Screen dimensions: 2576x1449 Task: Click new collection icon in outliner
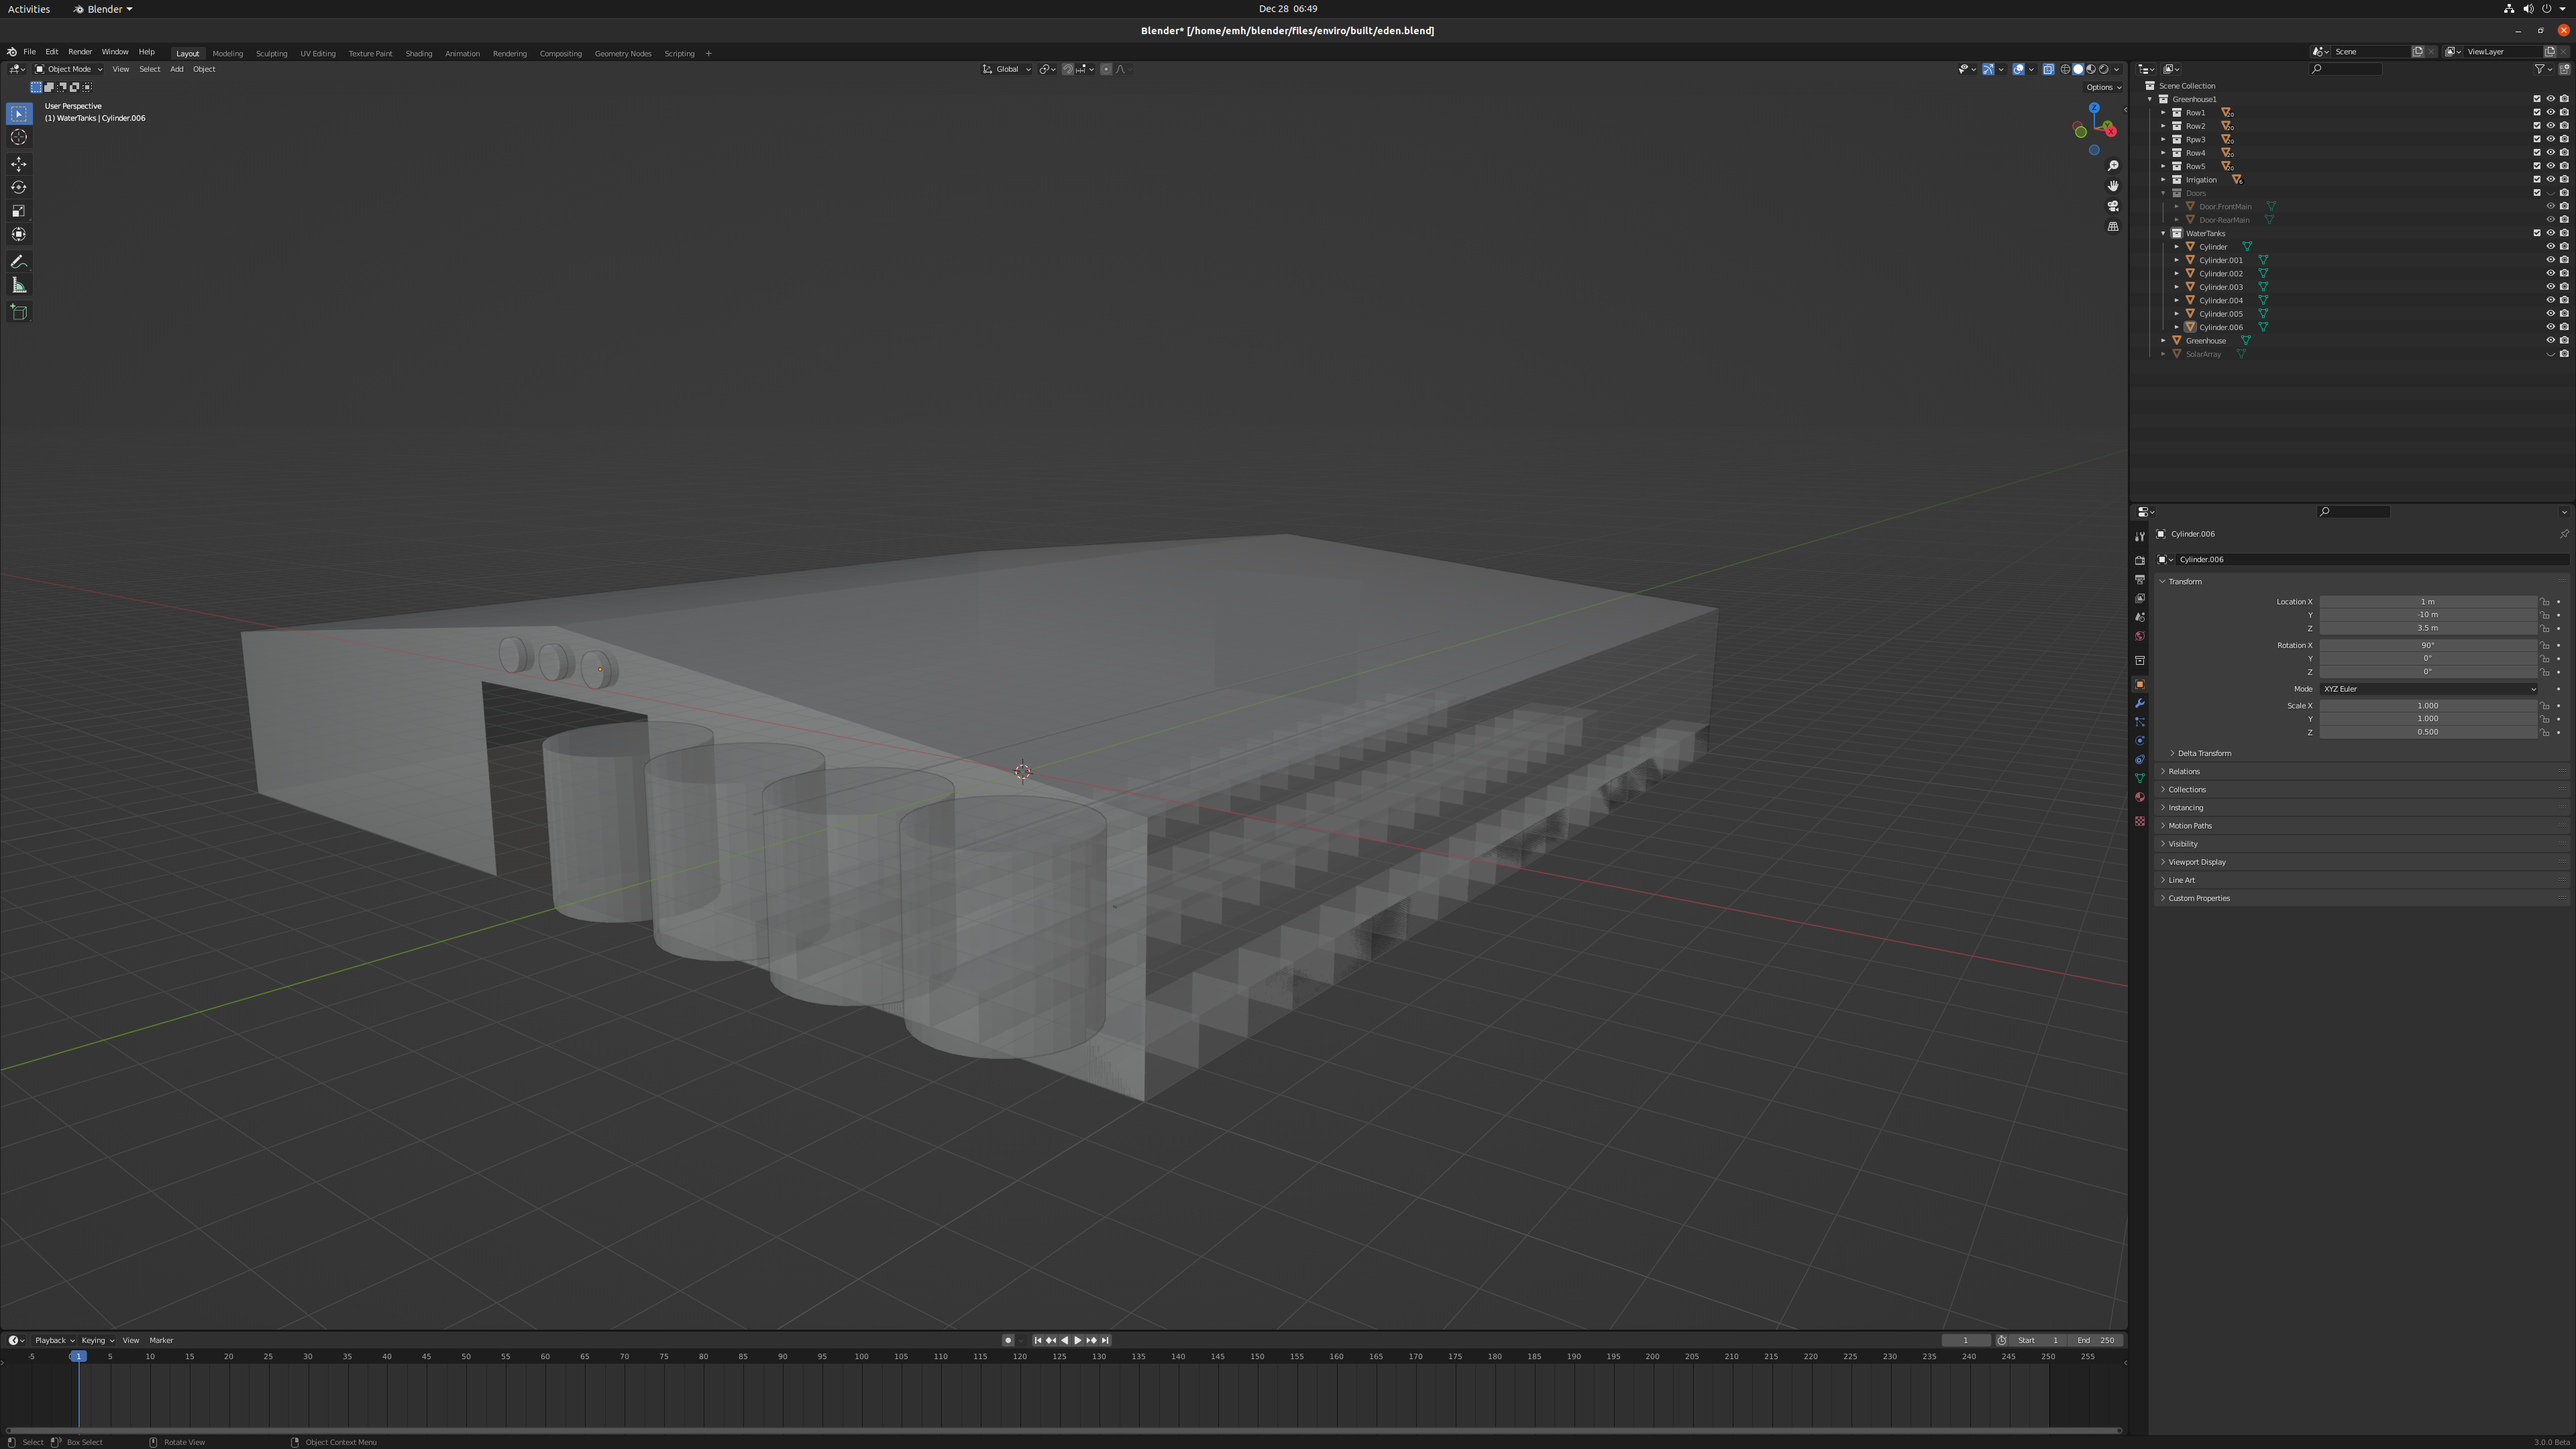pyautogui.click(x=2565, y=69)
